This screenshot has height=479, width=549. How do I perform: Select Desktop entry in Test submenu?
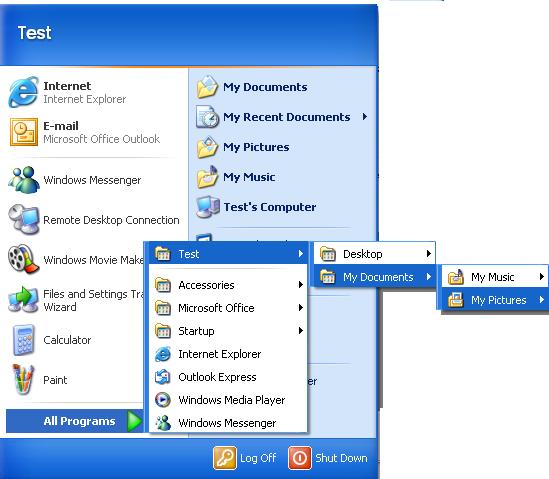coord(375,254)
